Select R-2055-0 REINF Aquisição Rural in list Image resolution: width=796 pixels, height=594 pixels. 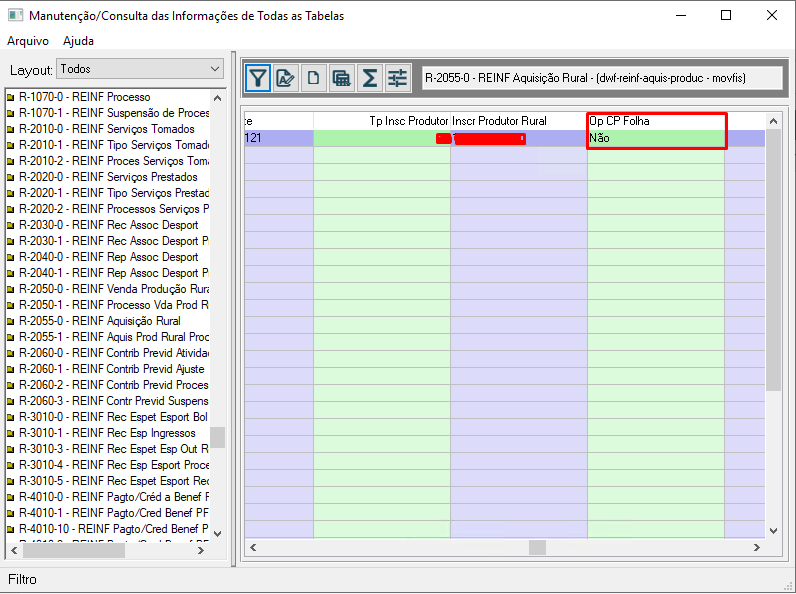(99, 321)
